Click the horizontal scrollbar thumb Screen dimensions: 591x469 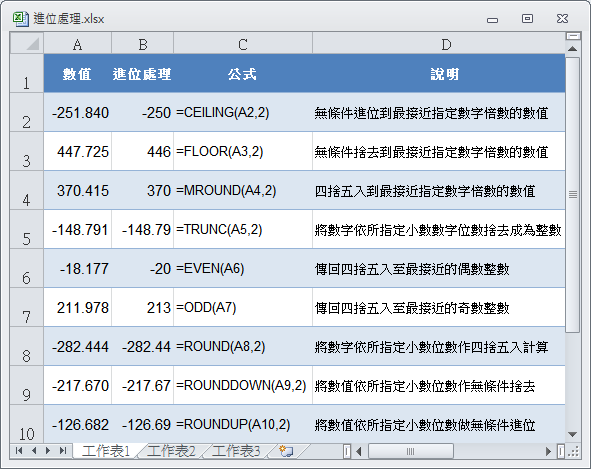pyautogui.click(x=410, y=451)
